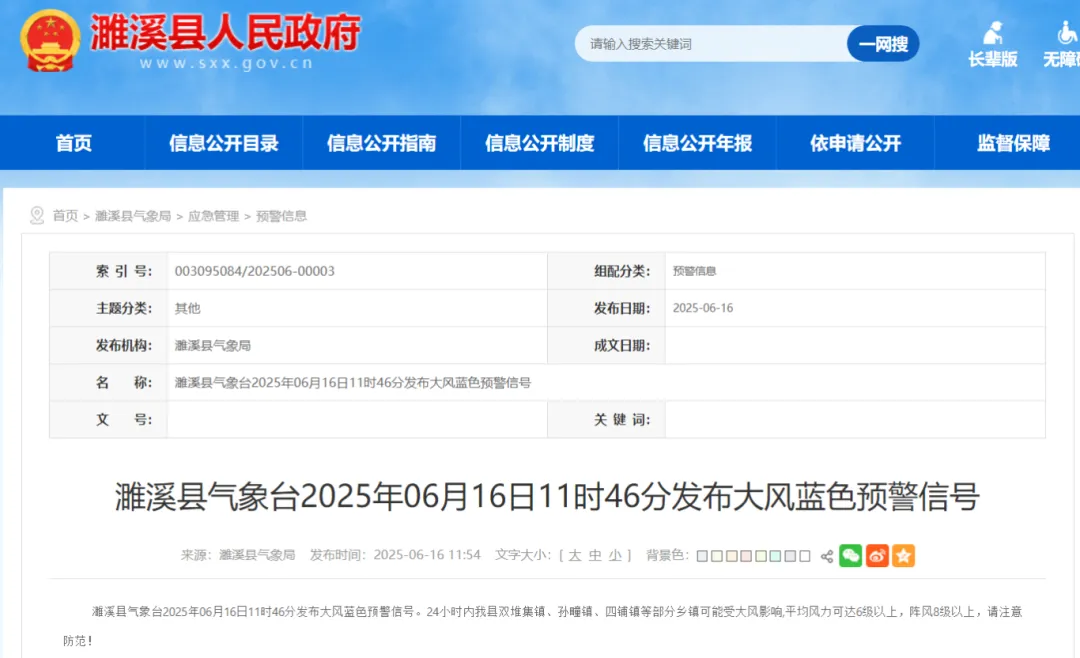Open the 信息公开制度 menu item
The width and height of the screenshot is (1080, 658).
point(539,143)
